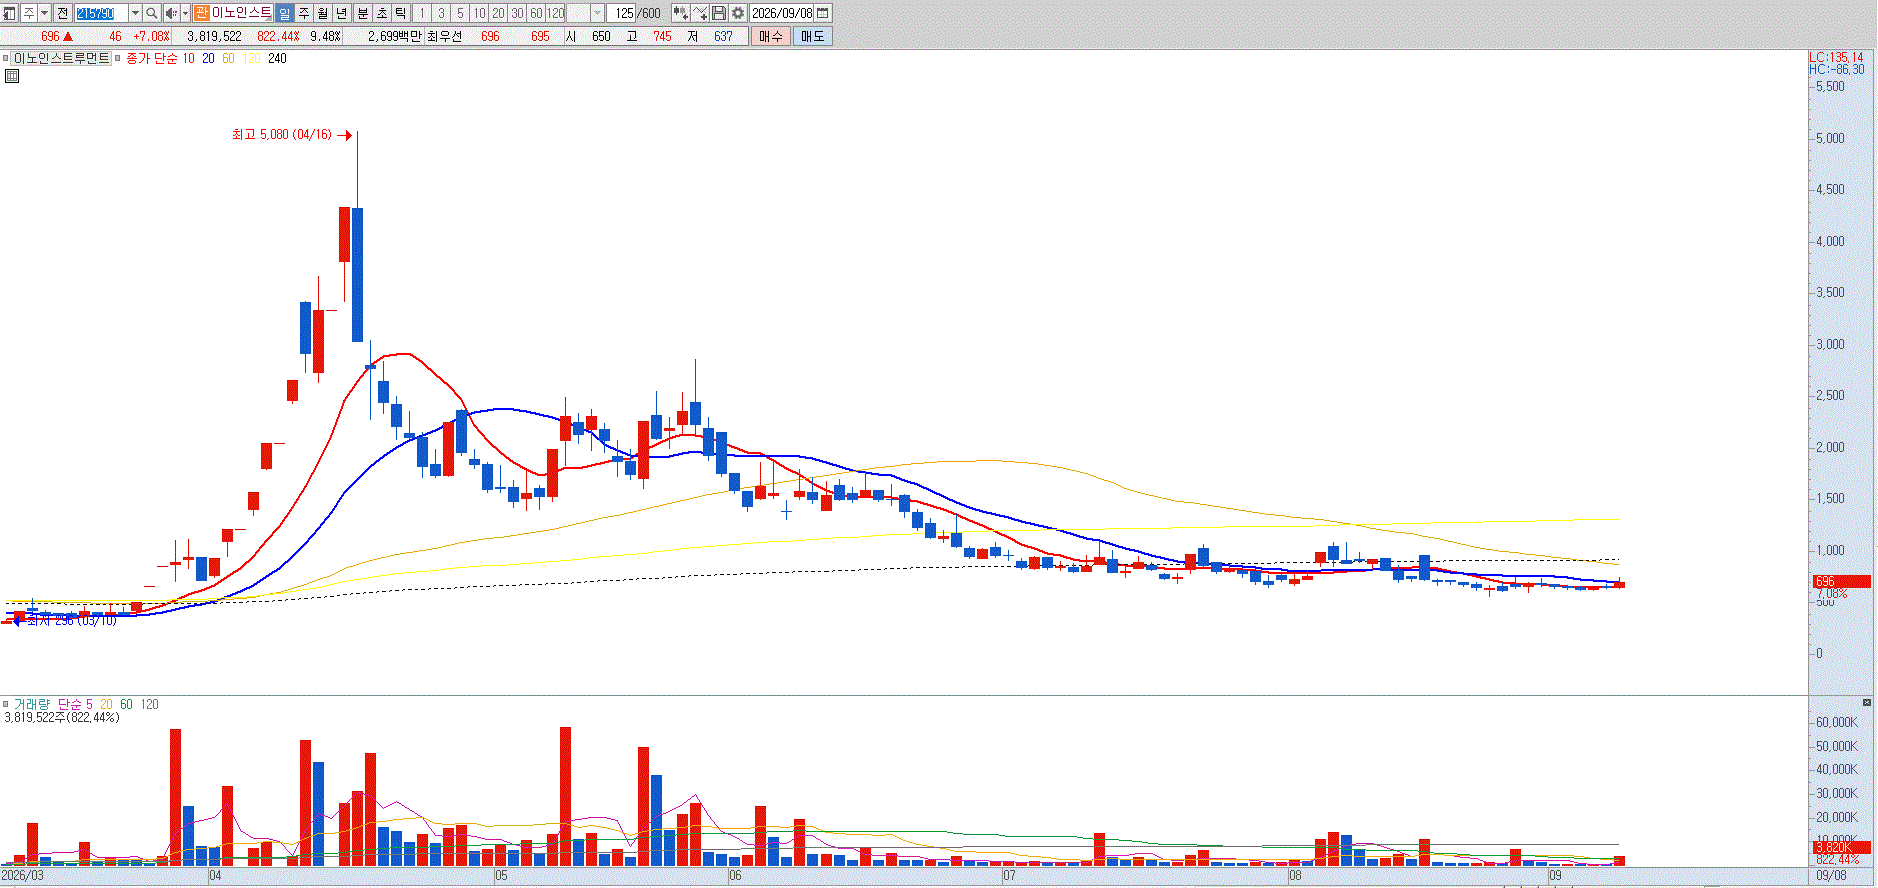
Task: Expand the stock code history dropdown
Action: [x=135, y=13]
